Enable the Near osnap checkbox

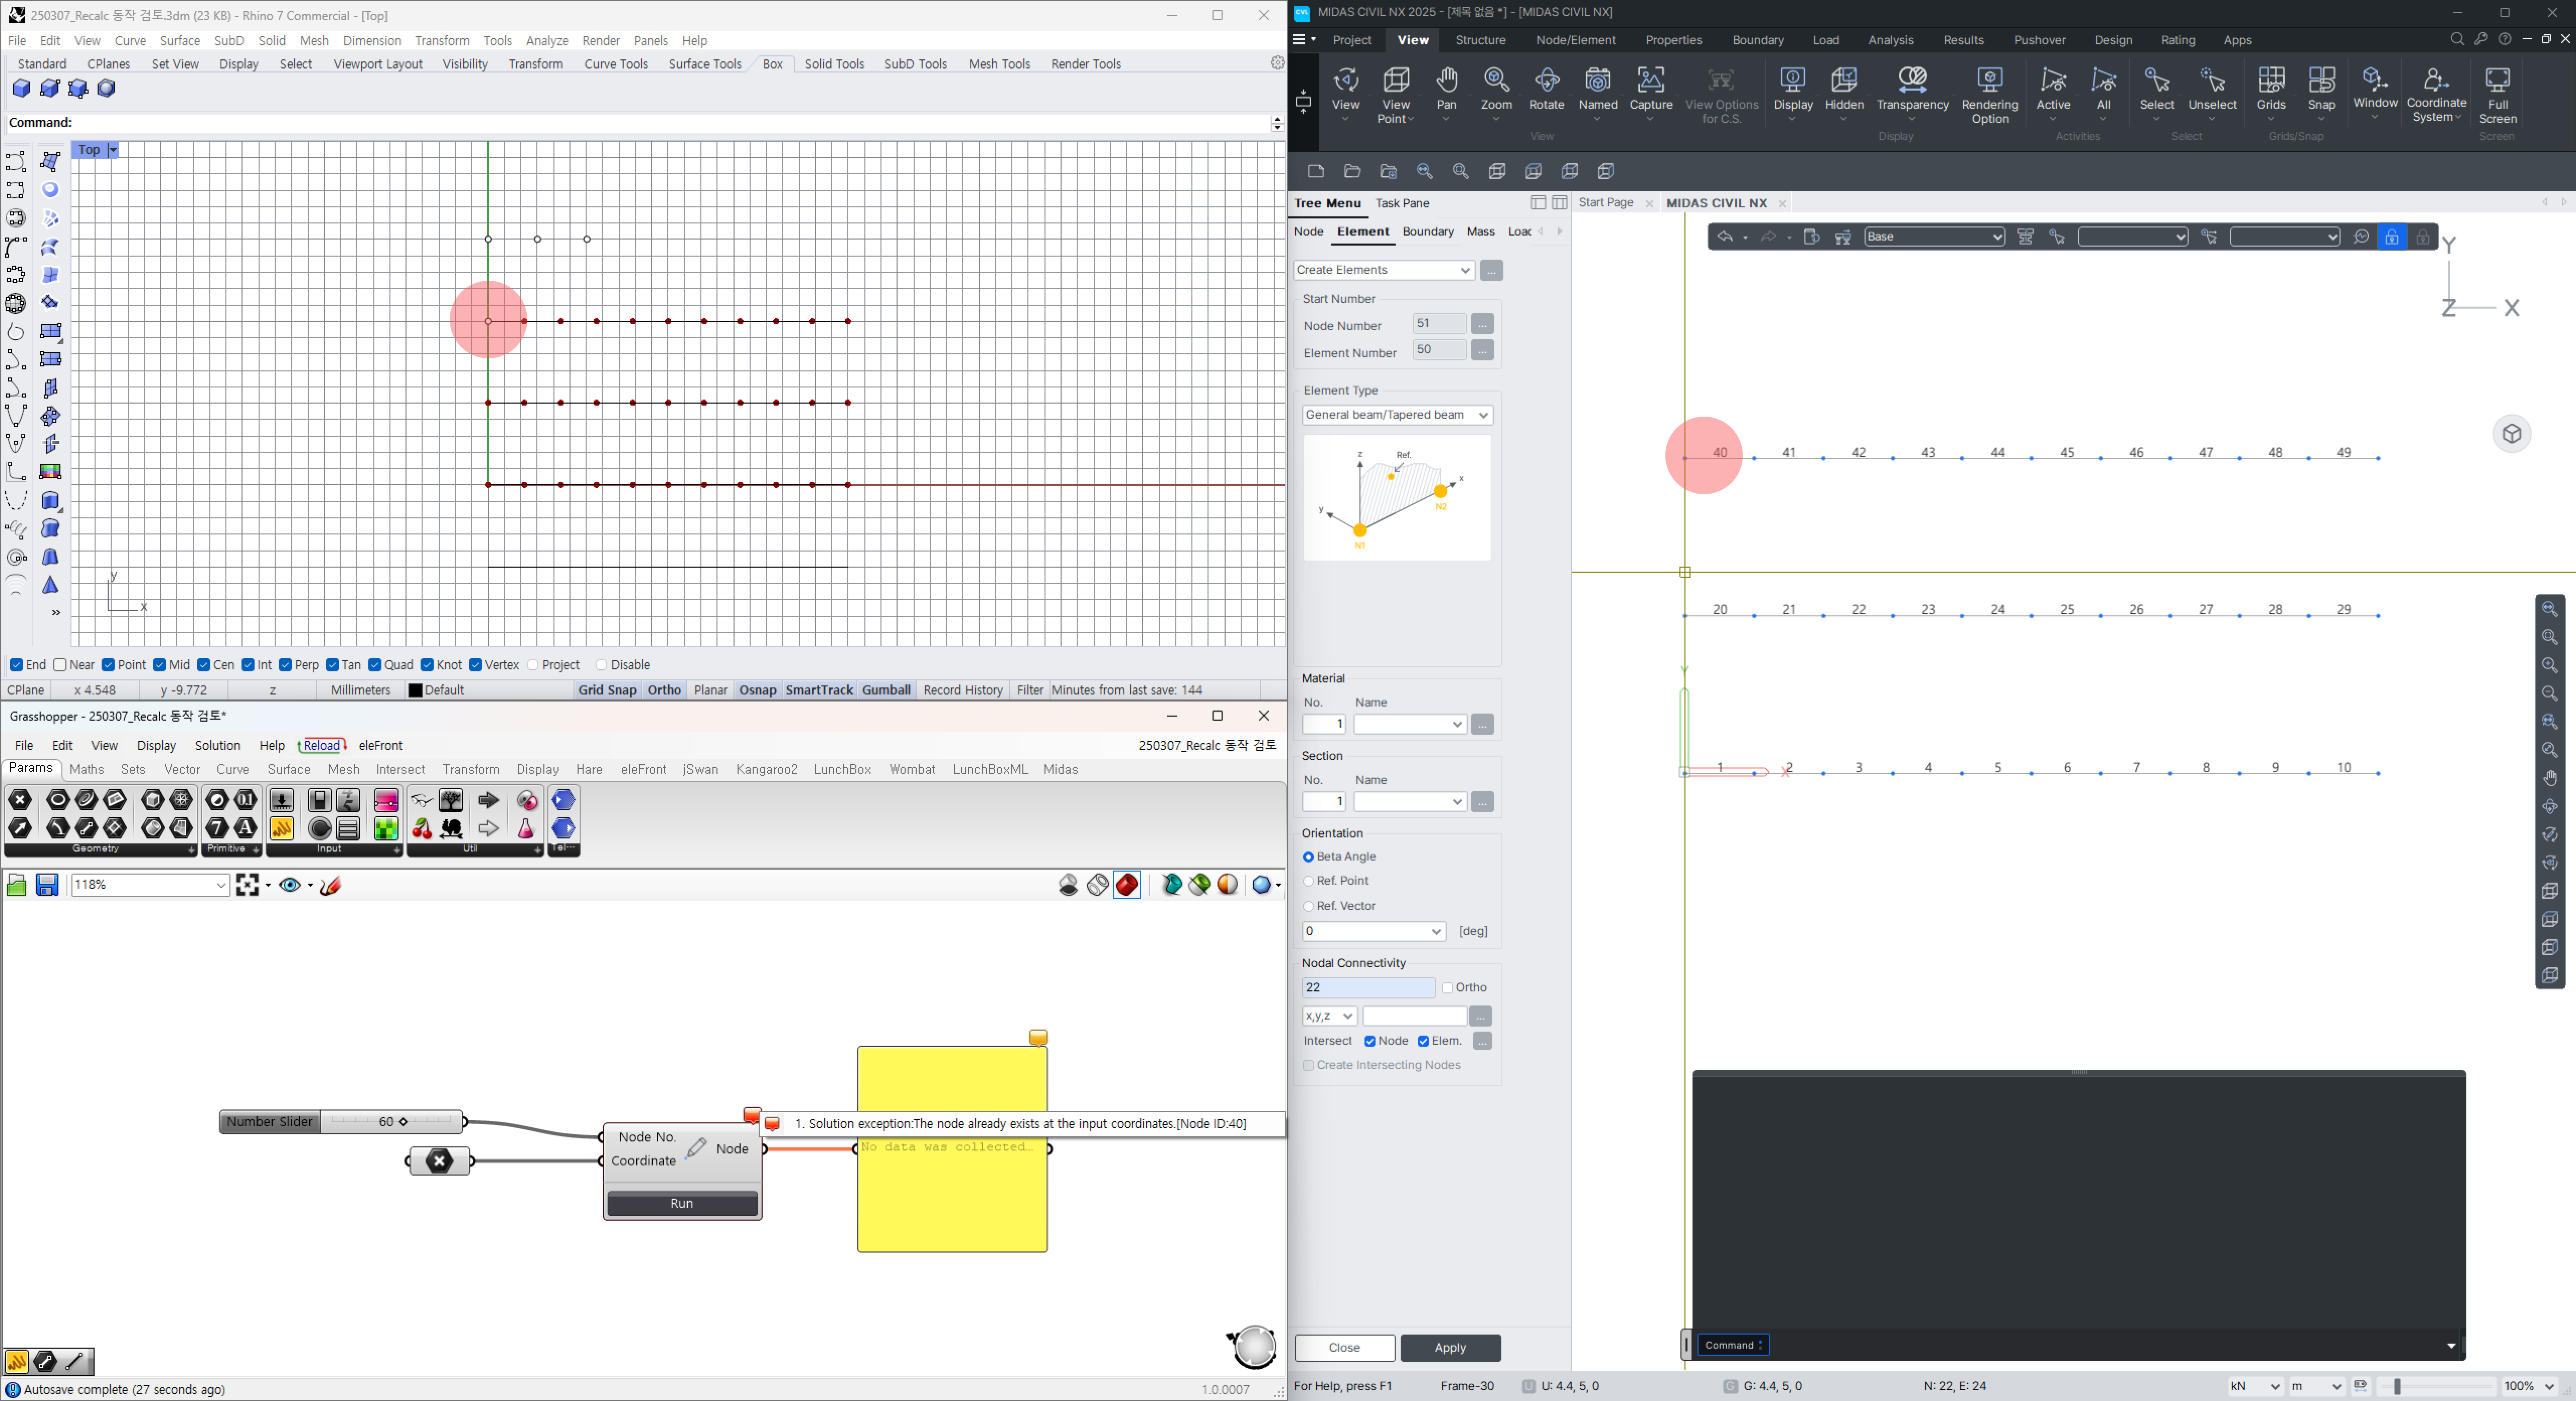tap(60, 665)
